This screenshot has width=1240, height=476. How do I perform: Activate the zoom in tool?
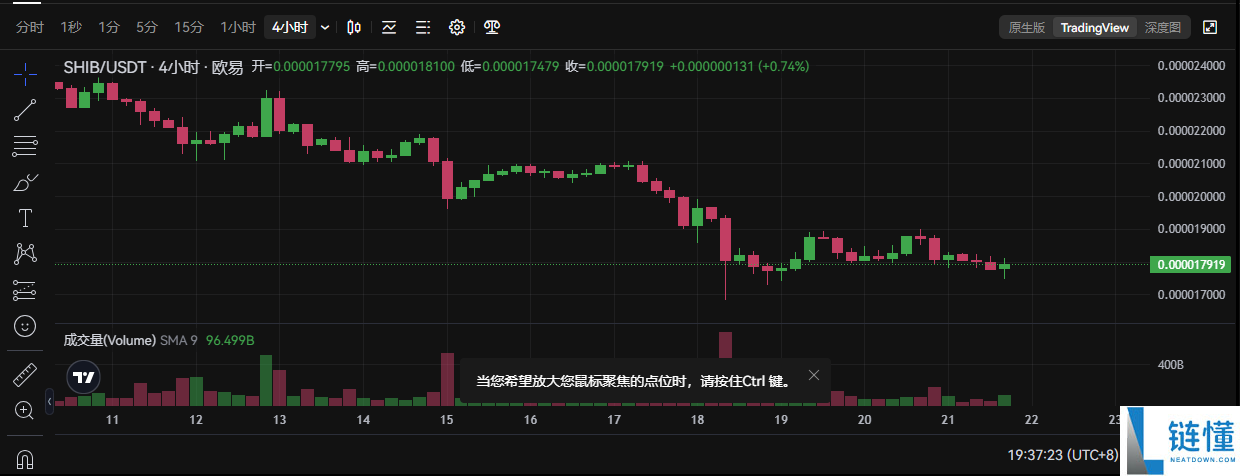25,410
